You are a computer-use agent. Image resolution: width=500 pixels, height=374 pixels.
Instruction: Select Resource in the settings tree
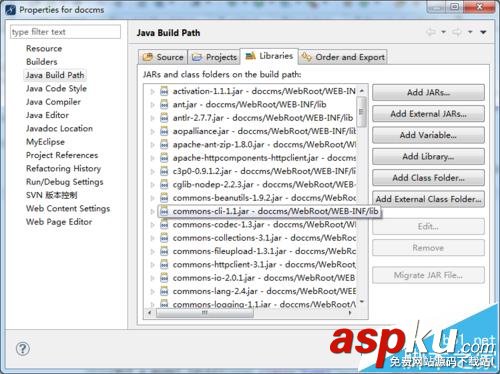pos(44,48)
